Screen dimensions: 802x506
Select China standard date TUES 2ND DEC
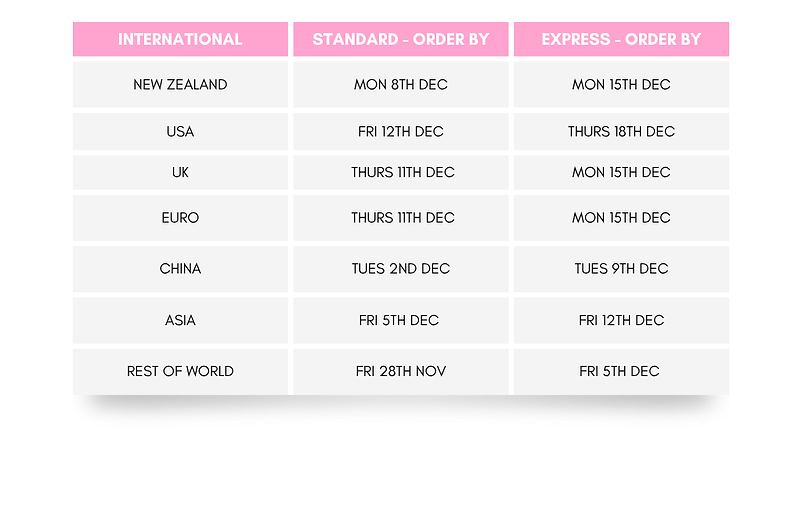(x=400, y=268)
